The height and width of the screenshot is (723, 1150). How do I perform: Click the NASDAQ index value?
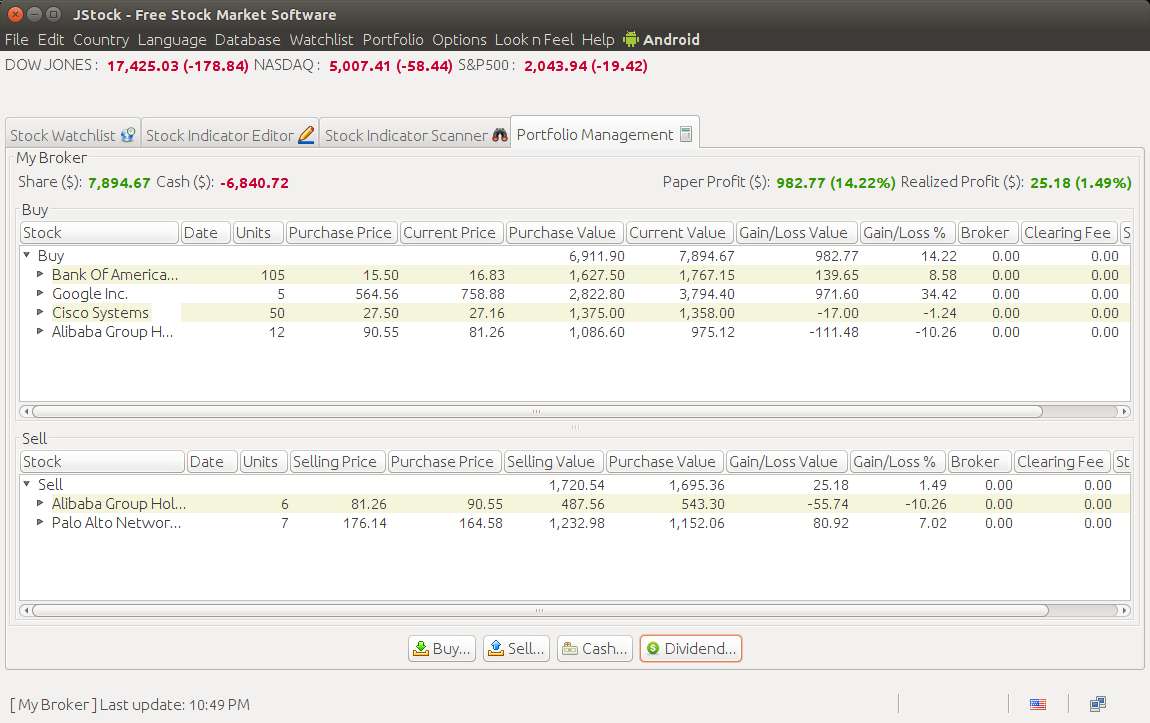[390, 65]
